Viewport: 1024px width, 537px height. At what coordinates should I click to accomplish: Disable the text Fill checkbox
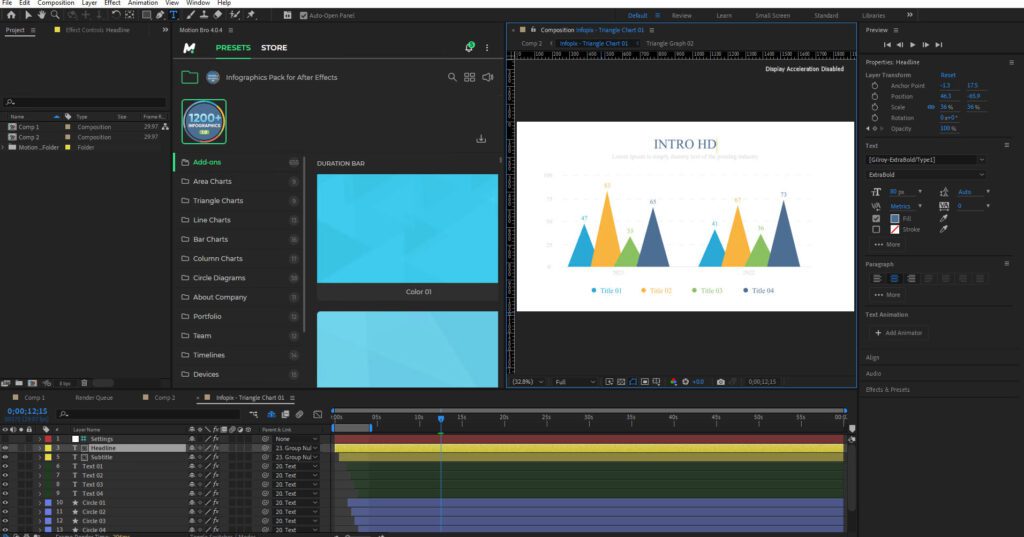[877, 218]
